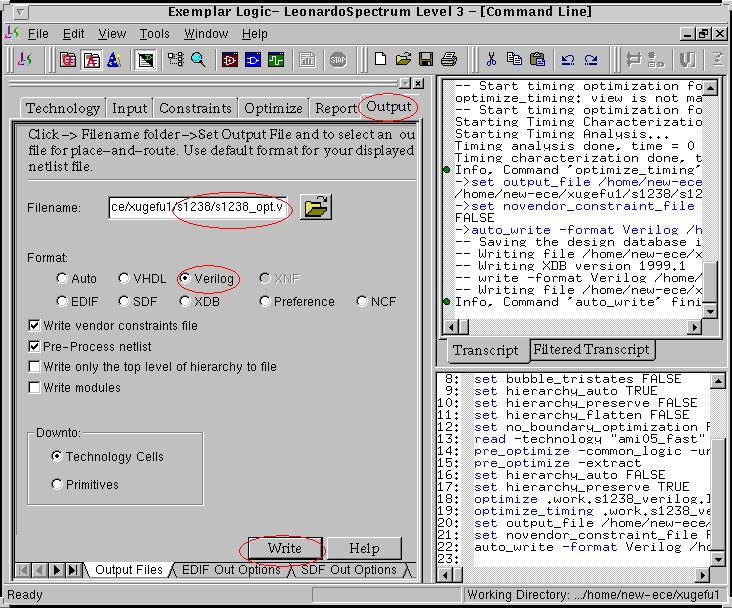732x608 pixels.
Task: View the technology schematic blue gate icon
Action: point(253,60)
